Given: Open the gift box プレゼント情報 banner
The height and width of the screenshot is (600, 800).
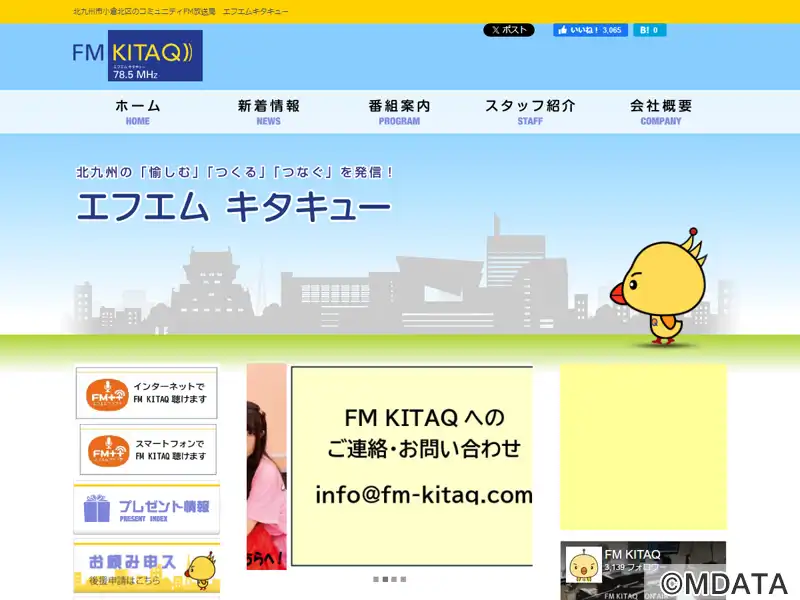Looking at the screenshot, I should coord(146,509).
